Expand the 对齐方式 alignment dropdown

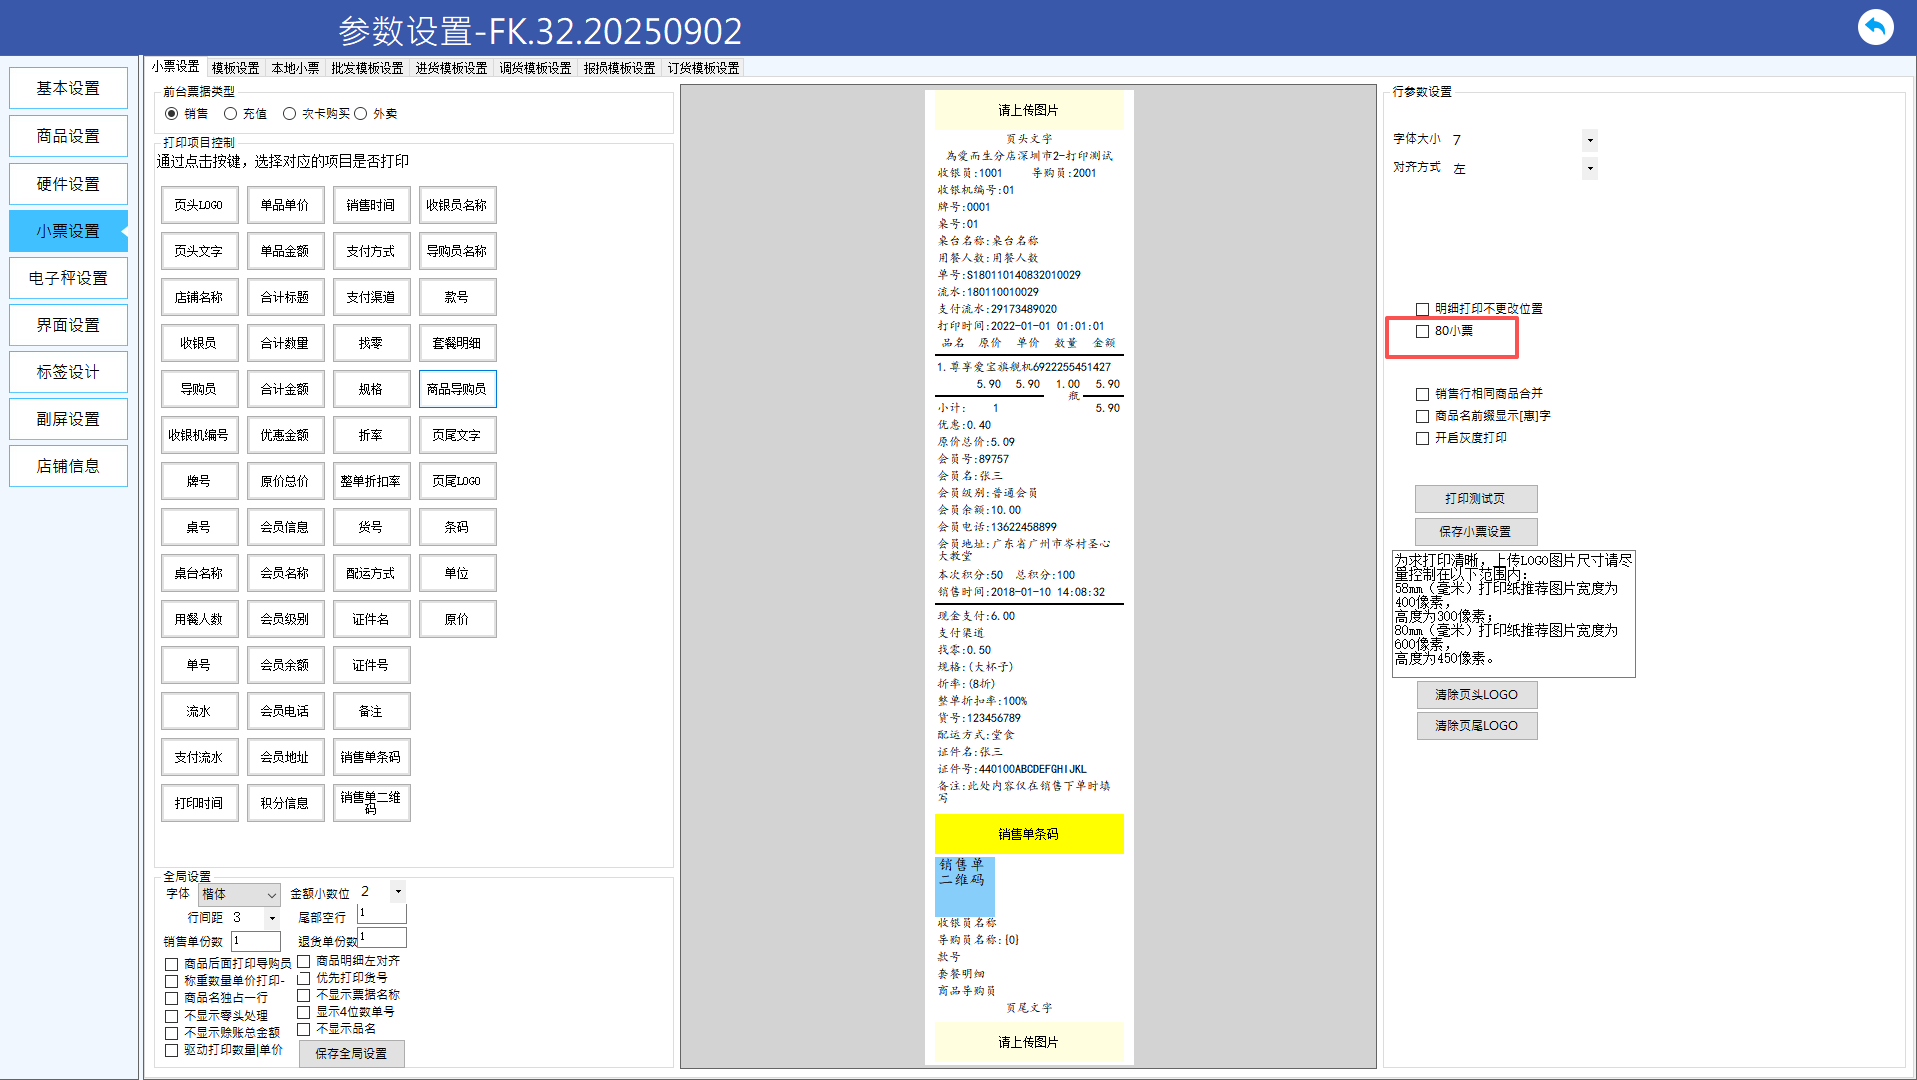coord(1589,169)
